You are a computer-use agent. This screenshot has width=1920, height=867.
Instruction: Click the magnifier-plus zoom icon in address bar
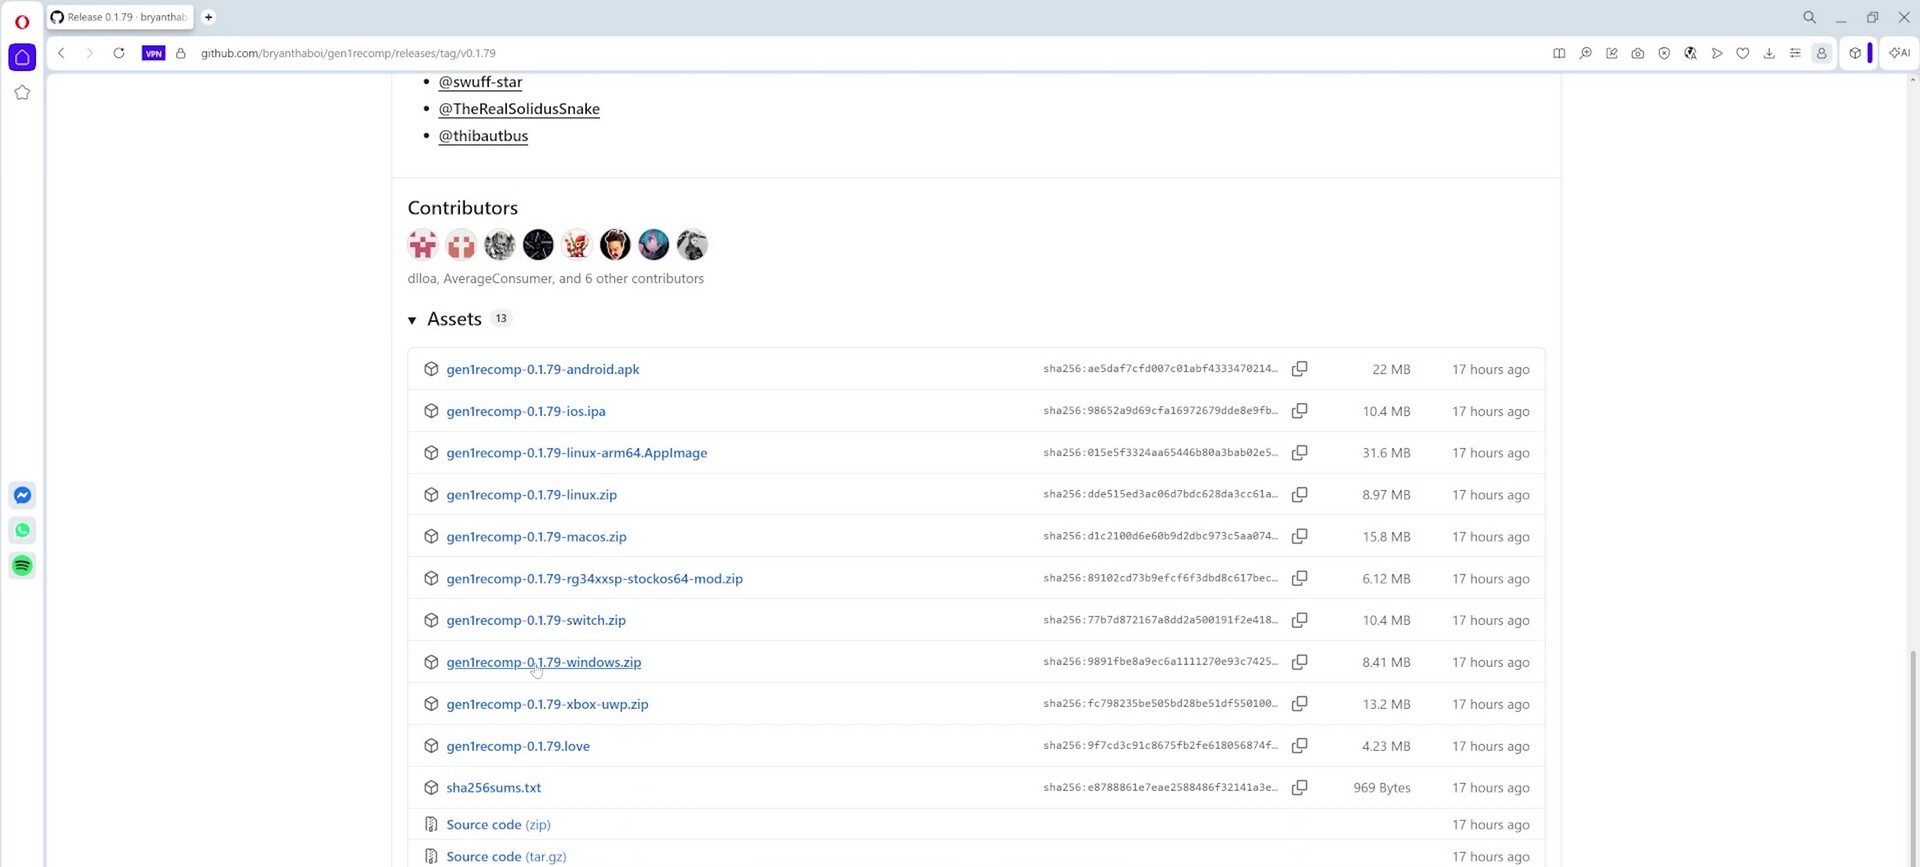click(x=1585, y=53)
